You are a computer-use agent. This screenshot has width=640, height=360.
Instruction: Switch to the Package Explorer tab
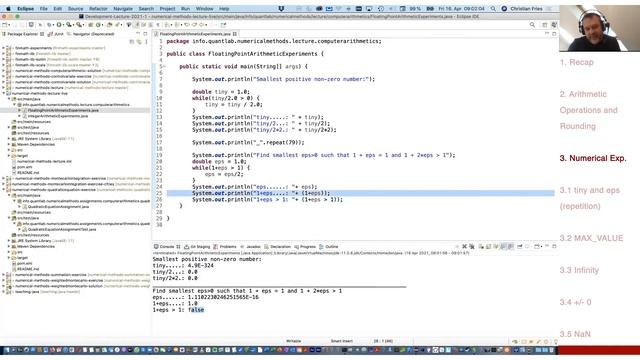[22, 34]
